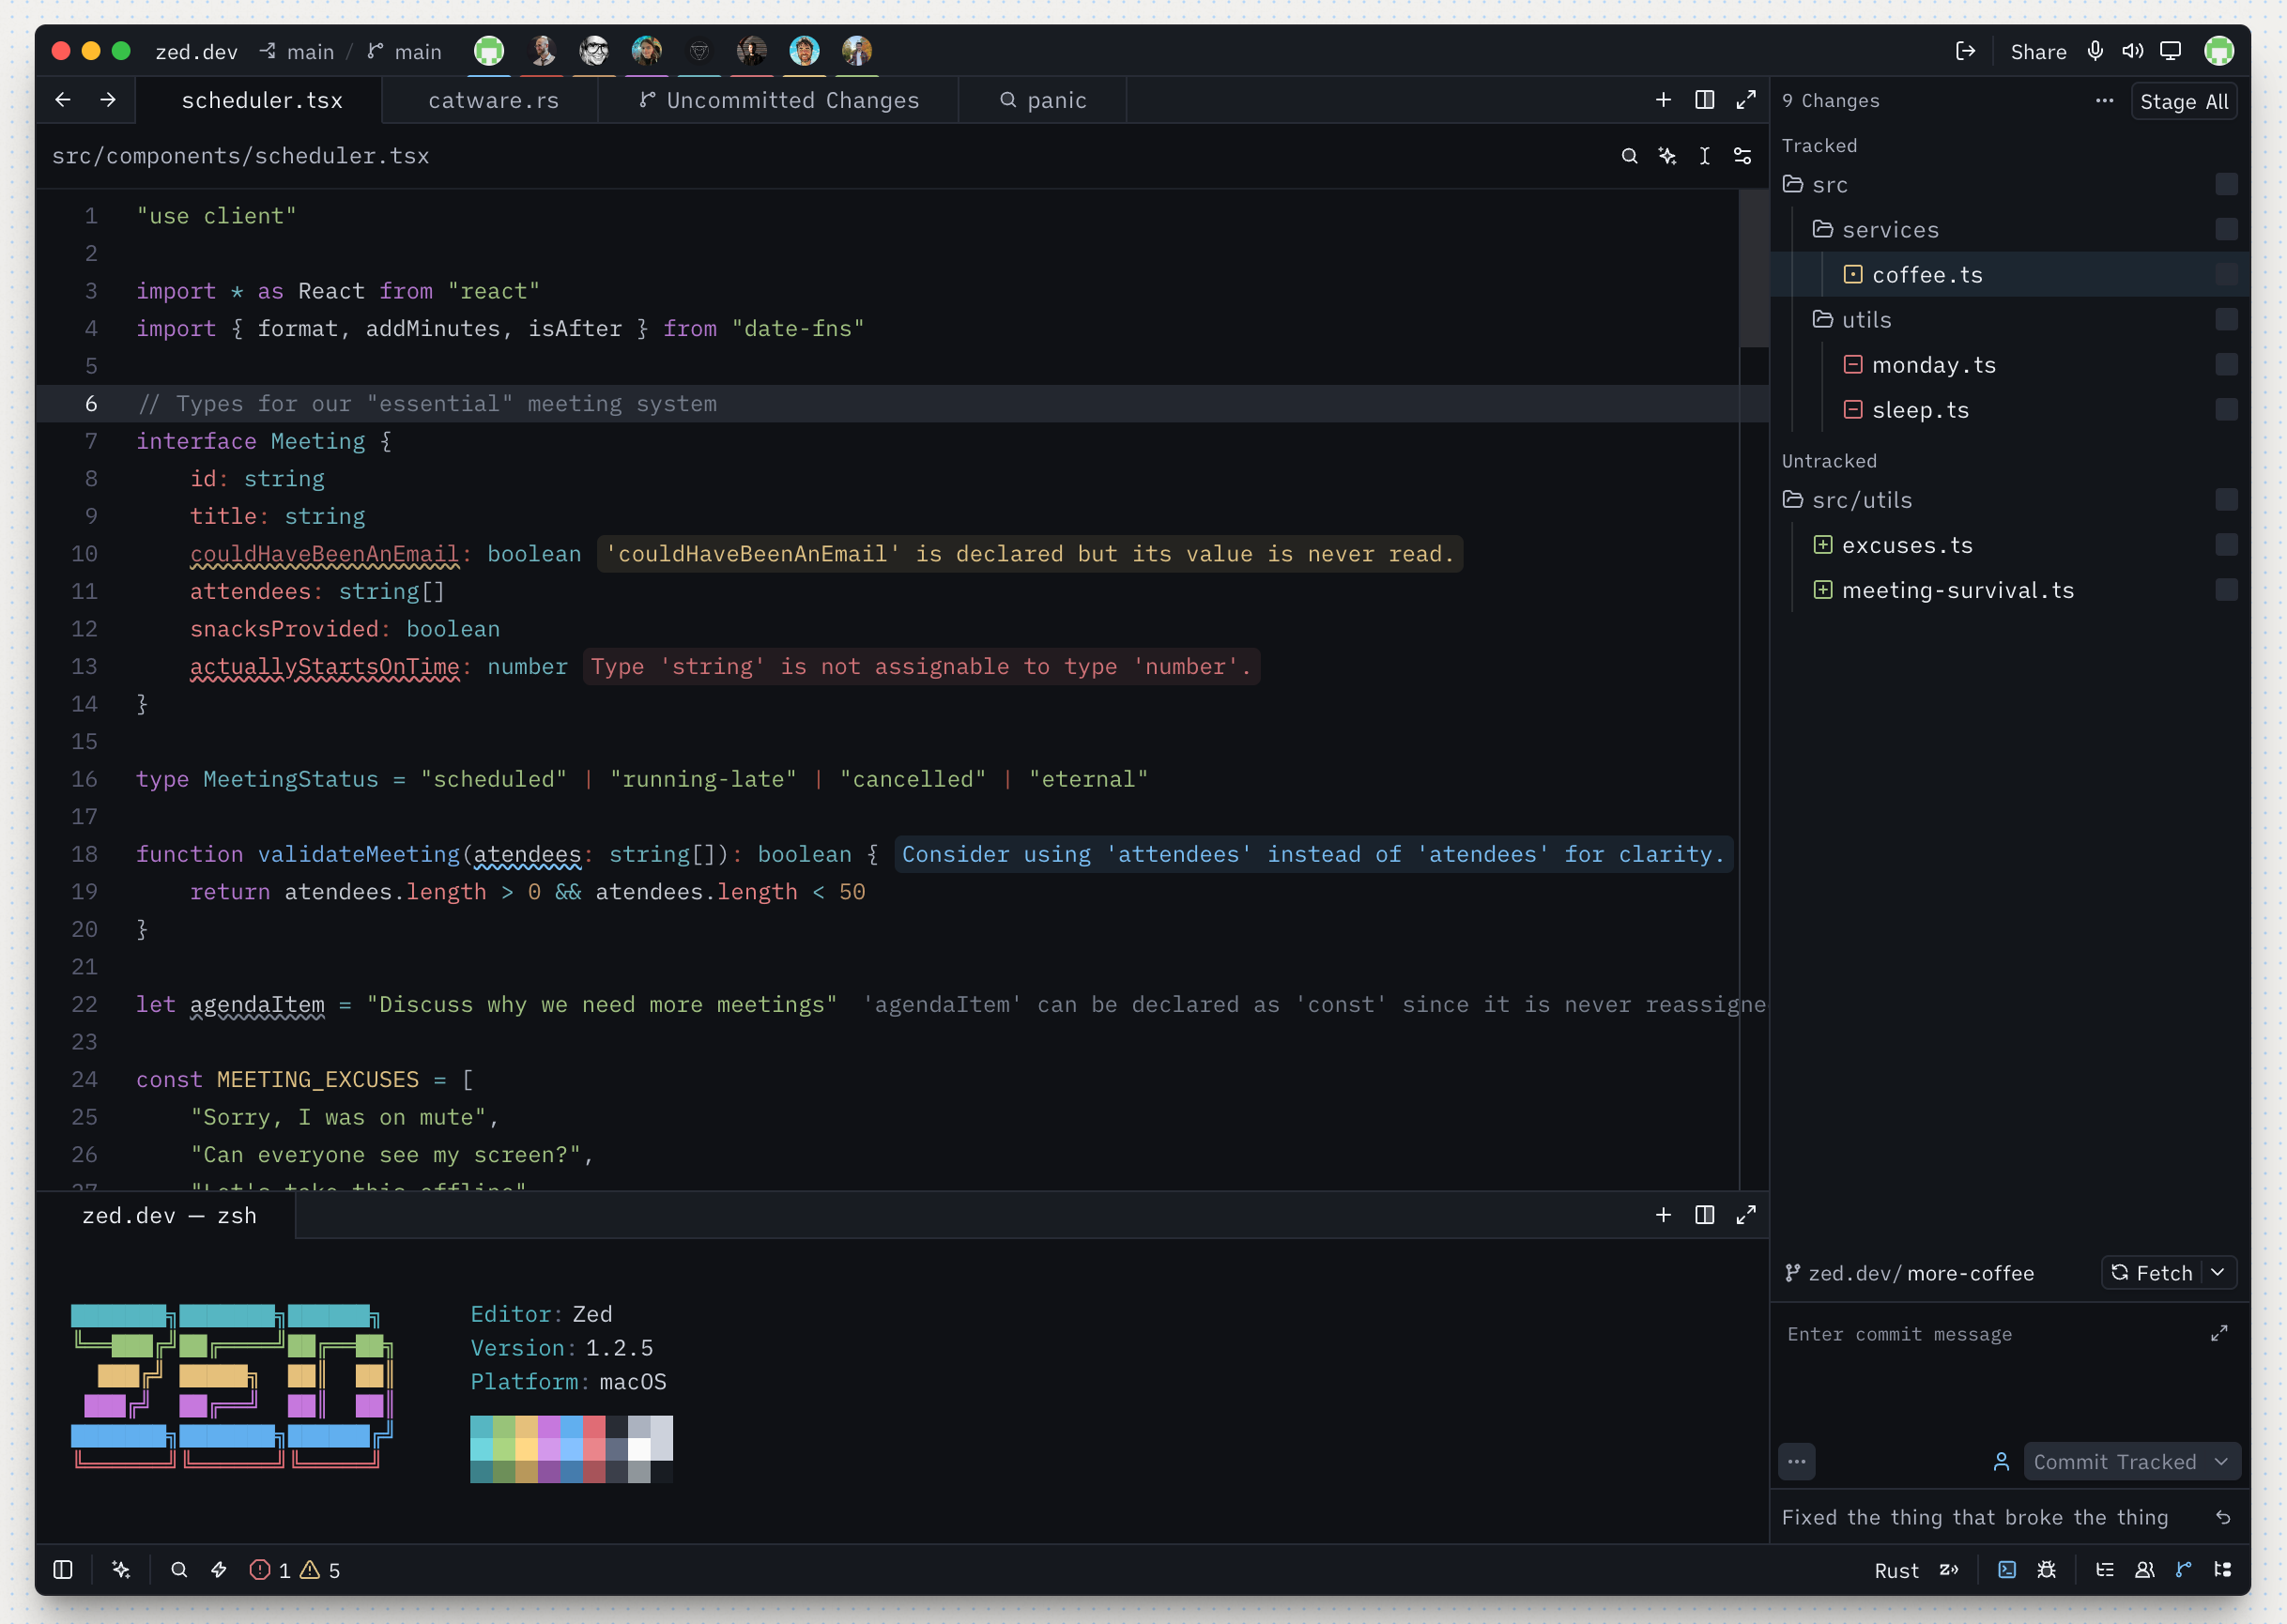Click the Stage All button
Image resolution: width=2287 pixels, height=1624 pixels.
pos(2184,101)
